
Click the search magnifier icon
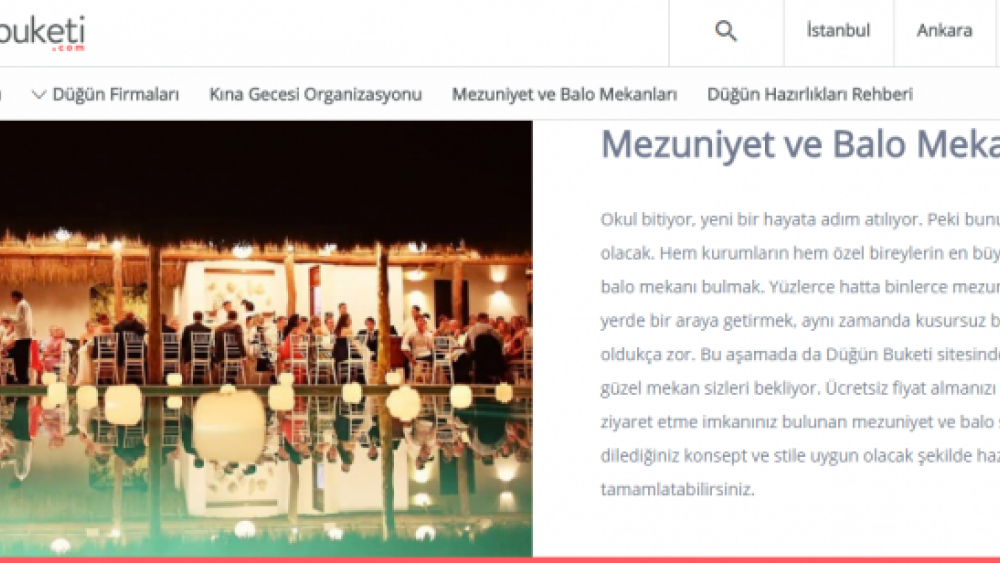click(726, 31)
